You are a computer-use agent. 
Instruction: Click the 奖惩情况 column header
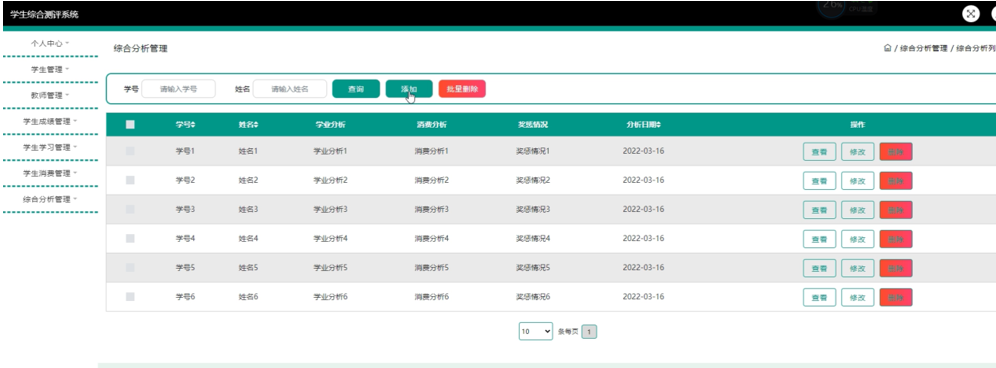532,125
